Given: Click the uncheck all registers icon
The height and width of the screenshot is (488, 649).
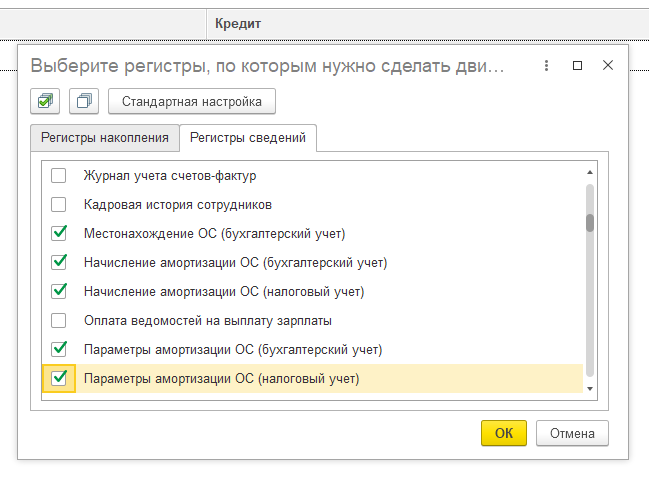Looking at the screenshot, I should pyautogui.click(x=84, y=101).
